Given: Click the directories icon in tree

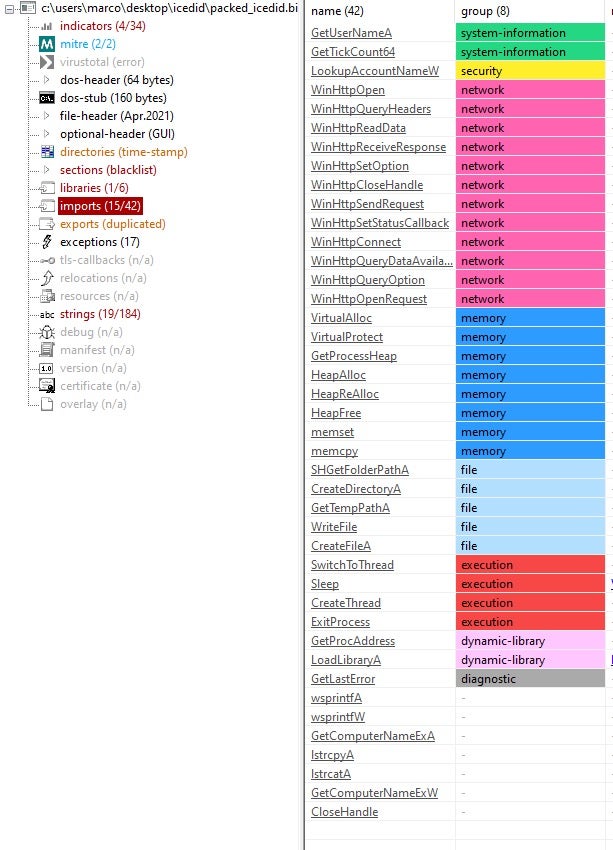Looking at the screenshot, I should coord(46,152).
